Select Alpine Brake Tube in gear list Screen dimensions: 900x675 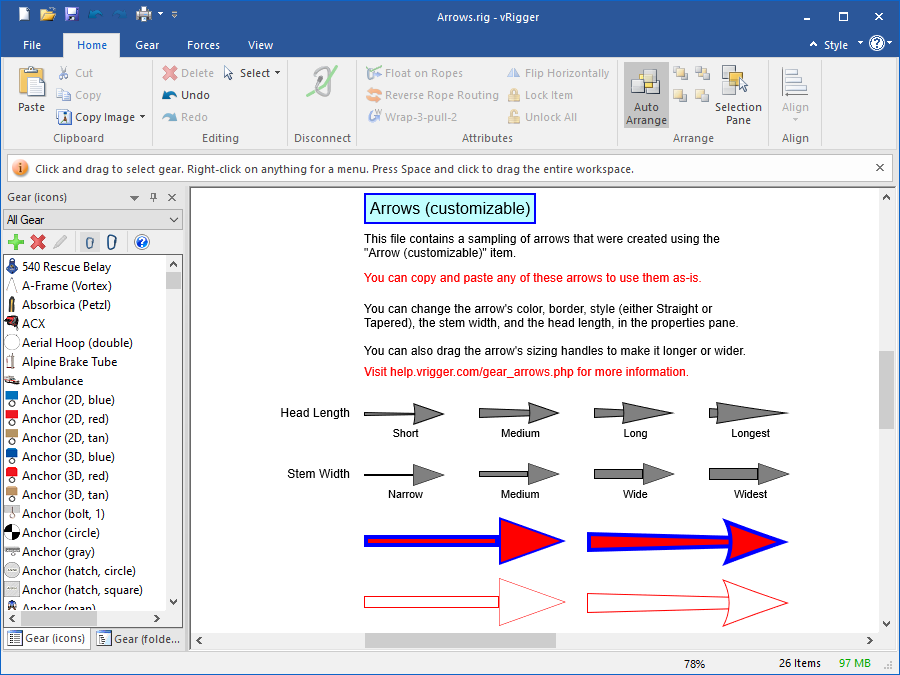coord(69,362)
